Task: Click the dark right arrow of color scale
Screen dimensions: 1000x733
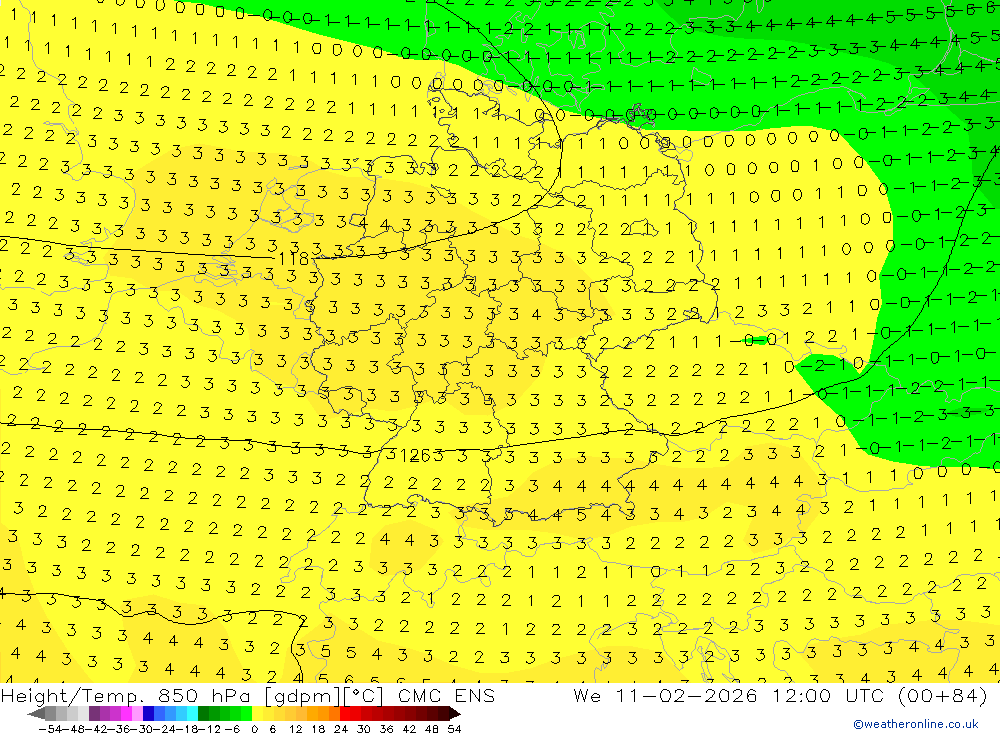Action: pyautogui.click(x=455, y=713)
